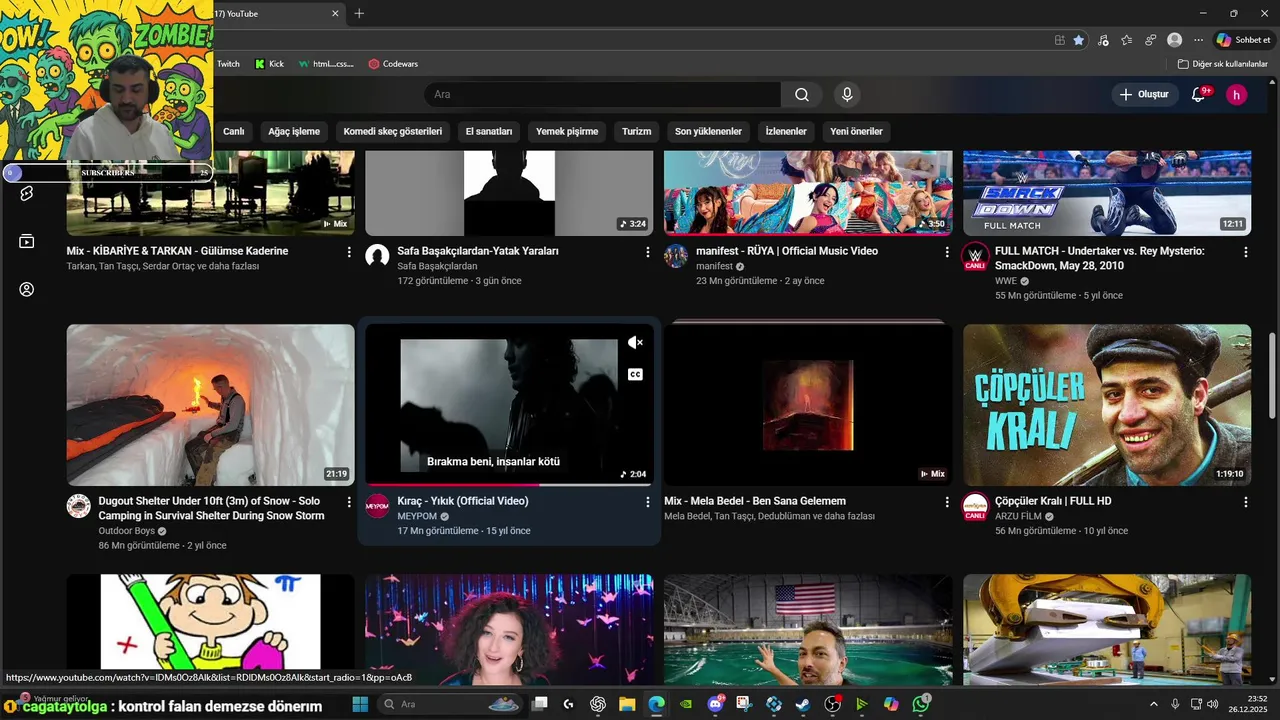Open the Çöpçüler Kralı thumbnail
Viewport: 1280px width, 720px height.
[1107, 405]
